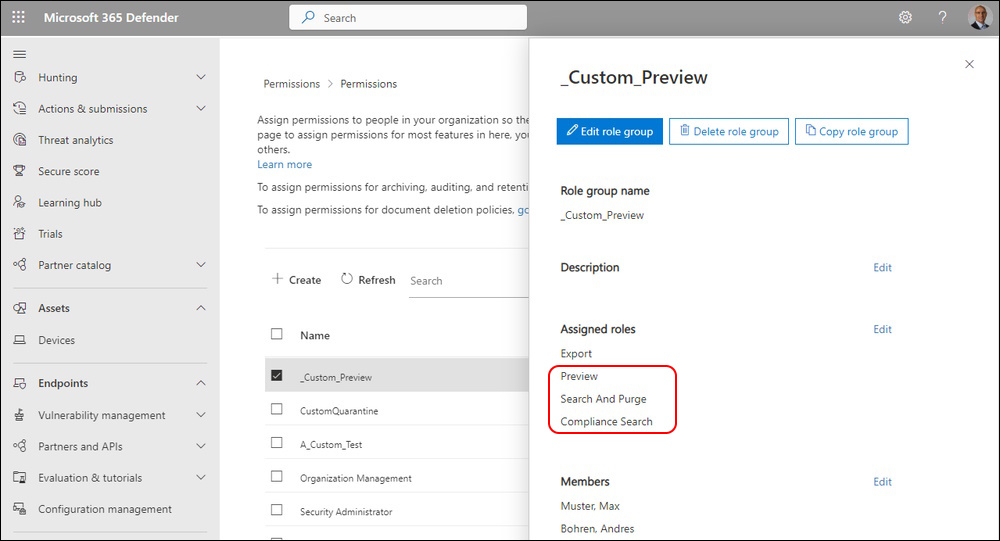
Task: Click the Devices laptop icon
Action: 20,340
